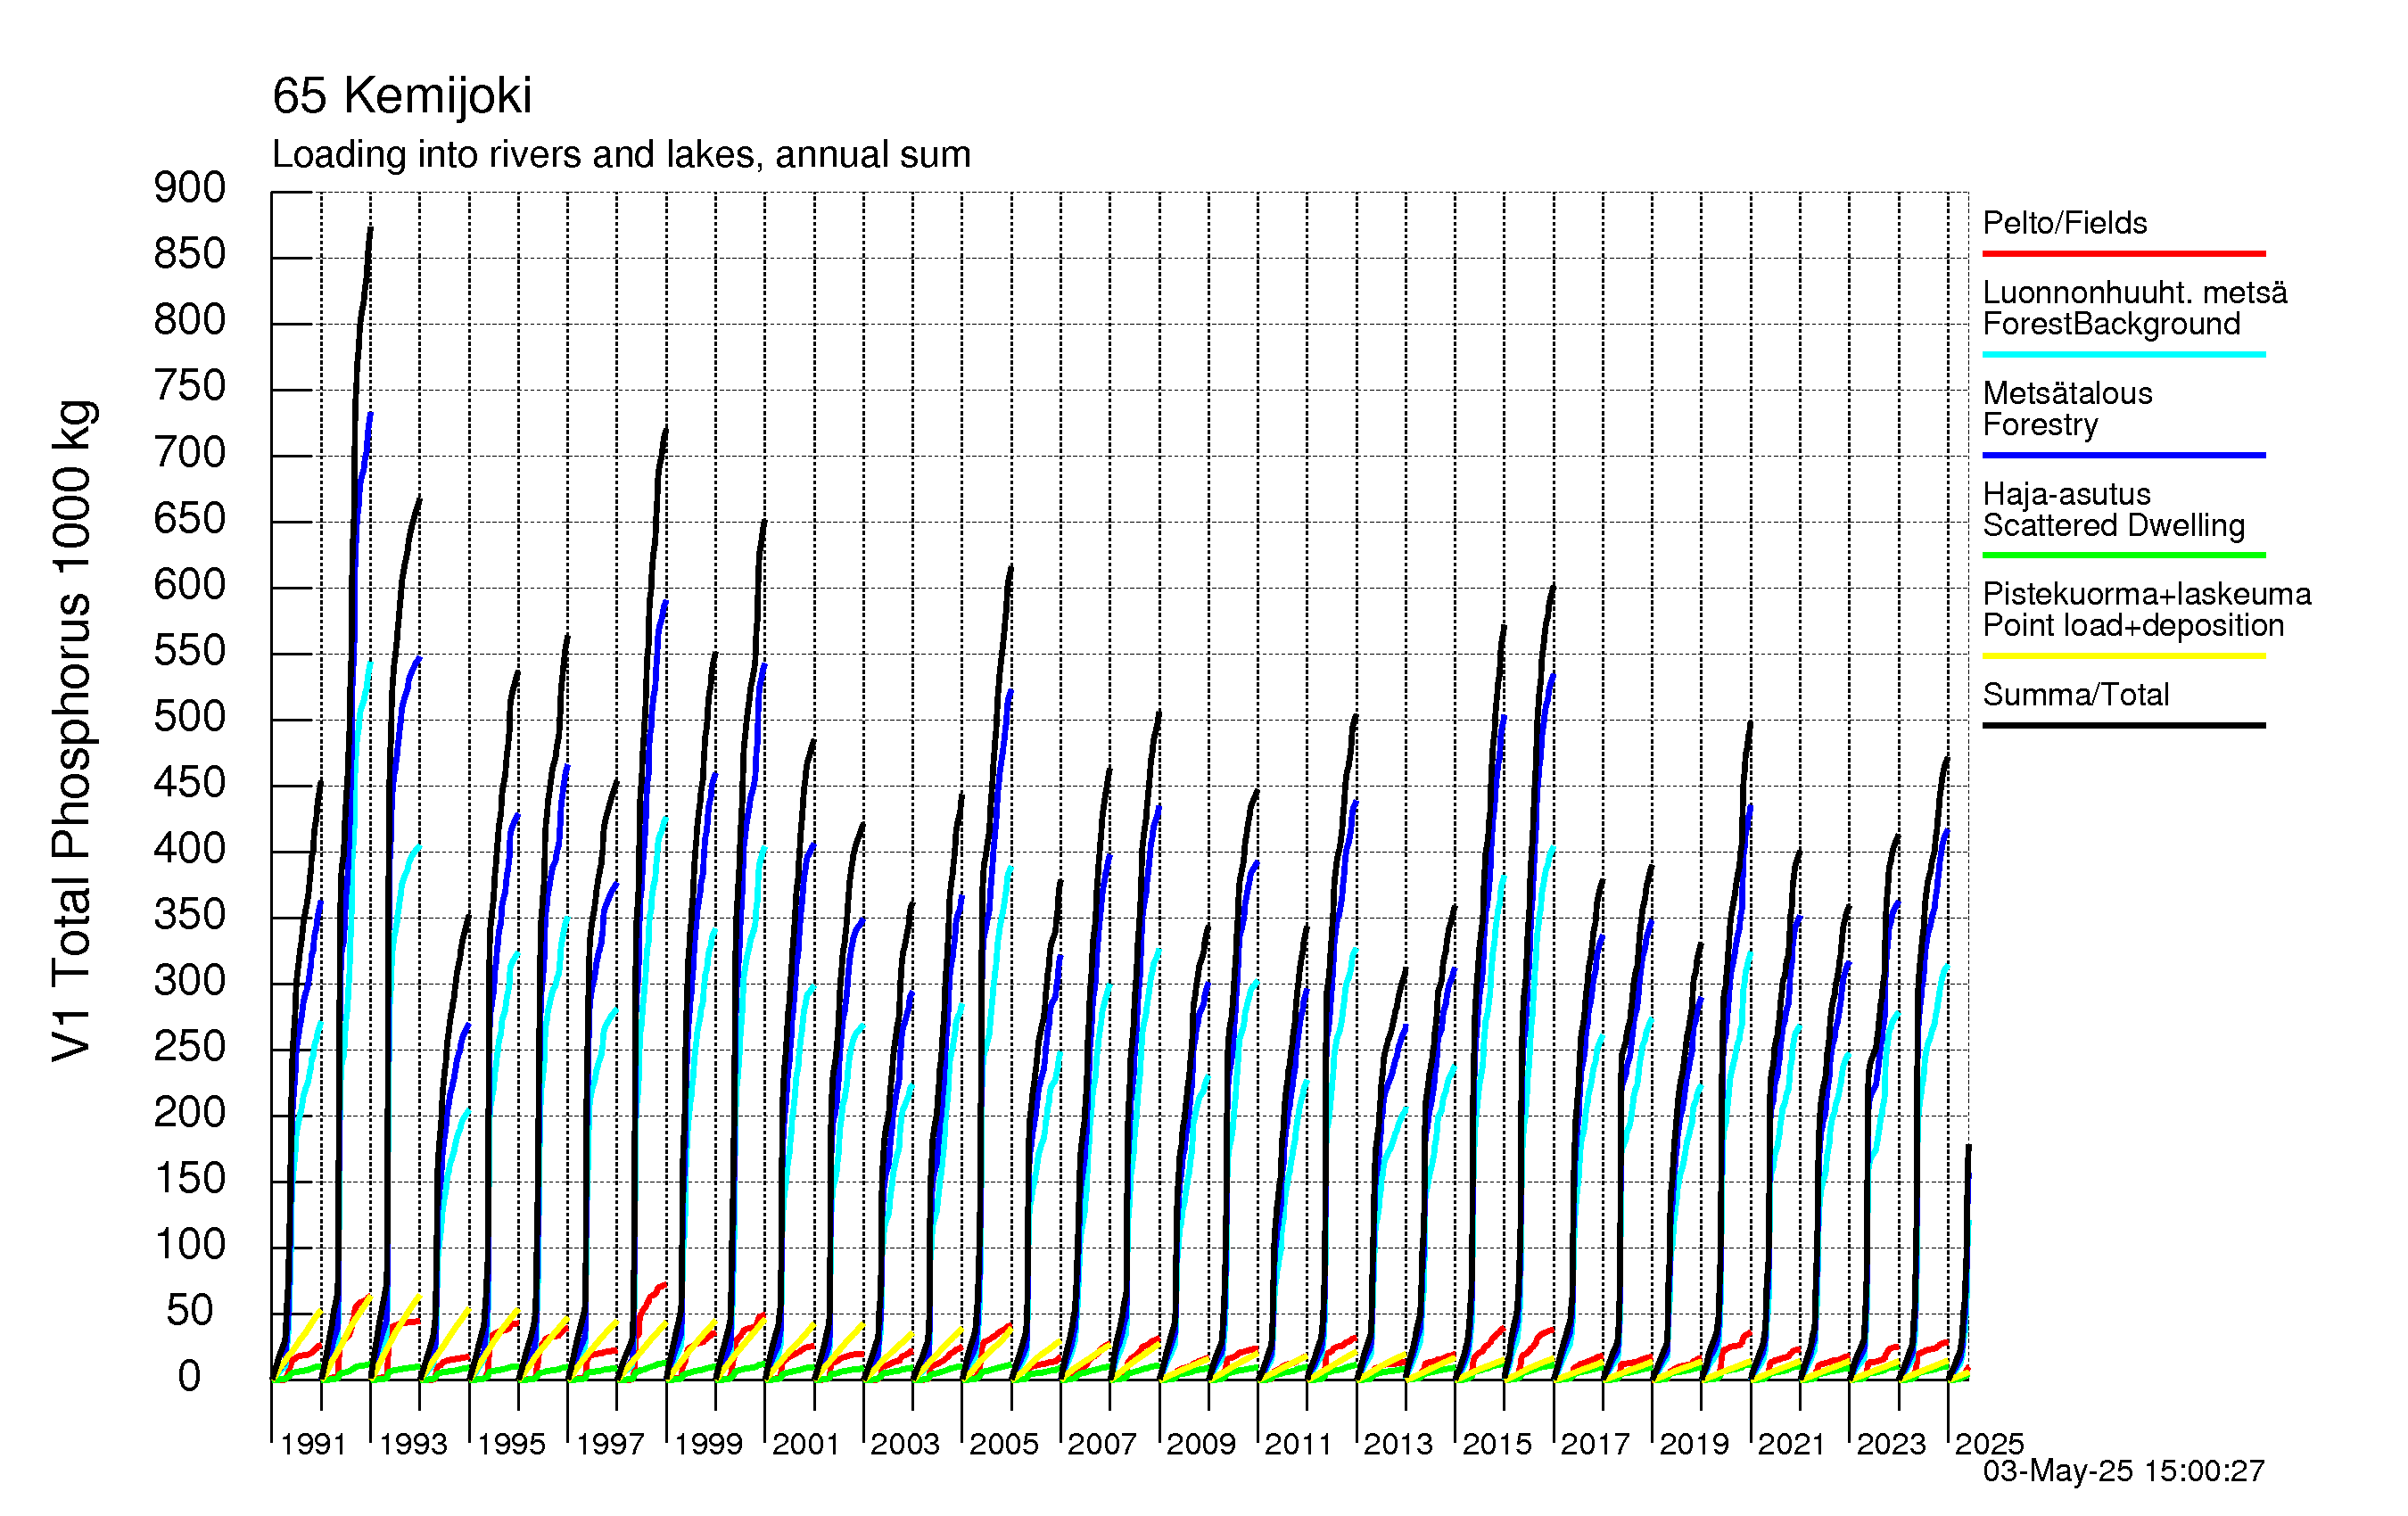The image size is (2408, 1516).
Task: Click the x-axis year label 2017
Action: pyautogui.click(x=1595, y=1444)
